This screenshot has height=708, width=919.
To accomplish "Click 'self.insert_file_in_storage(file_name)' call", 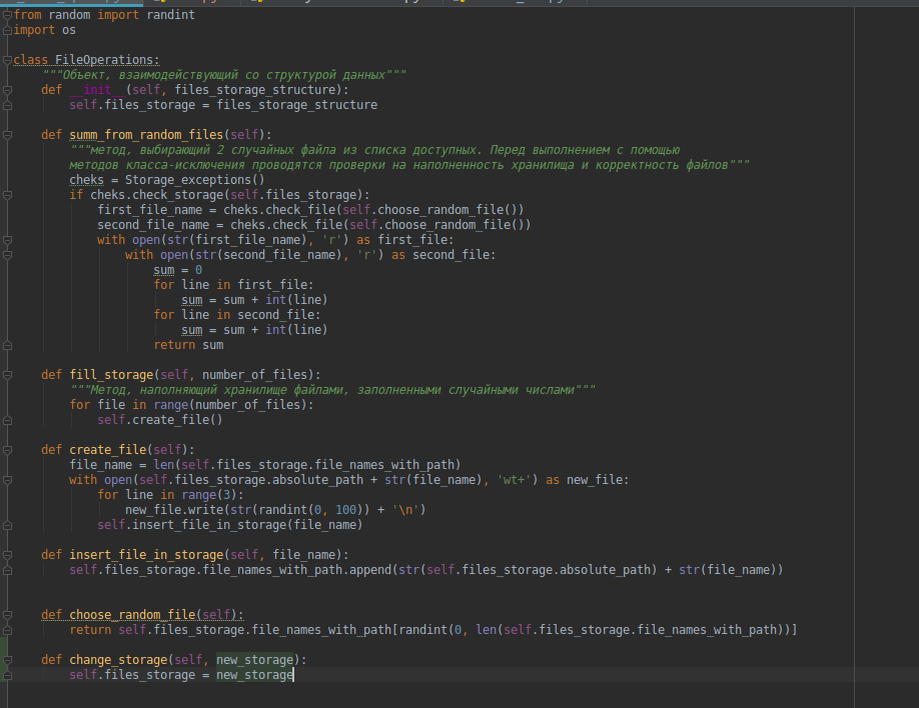I will pos(230,525).
